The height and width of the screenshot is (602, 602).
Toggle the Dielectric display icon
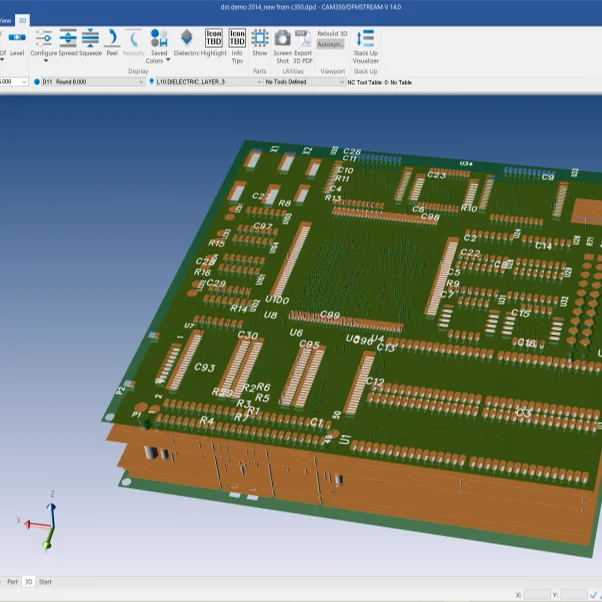(x=187, y=38)
